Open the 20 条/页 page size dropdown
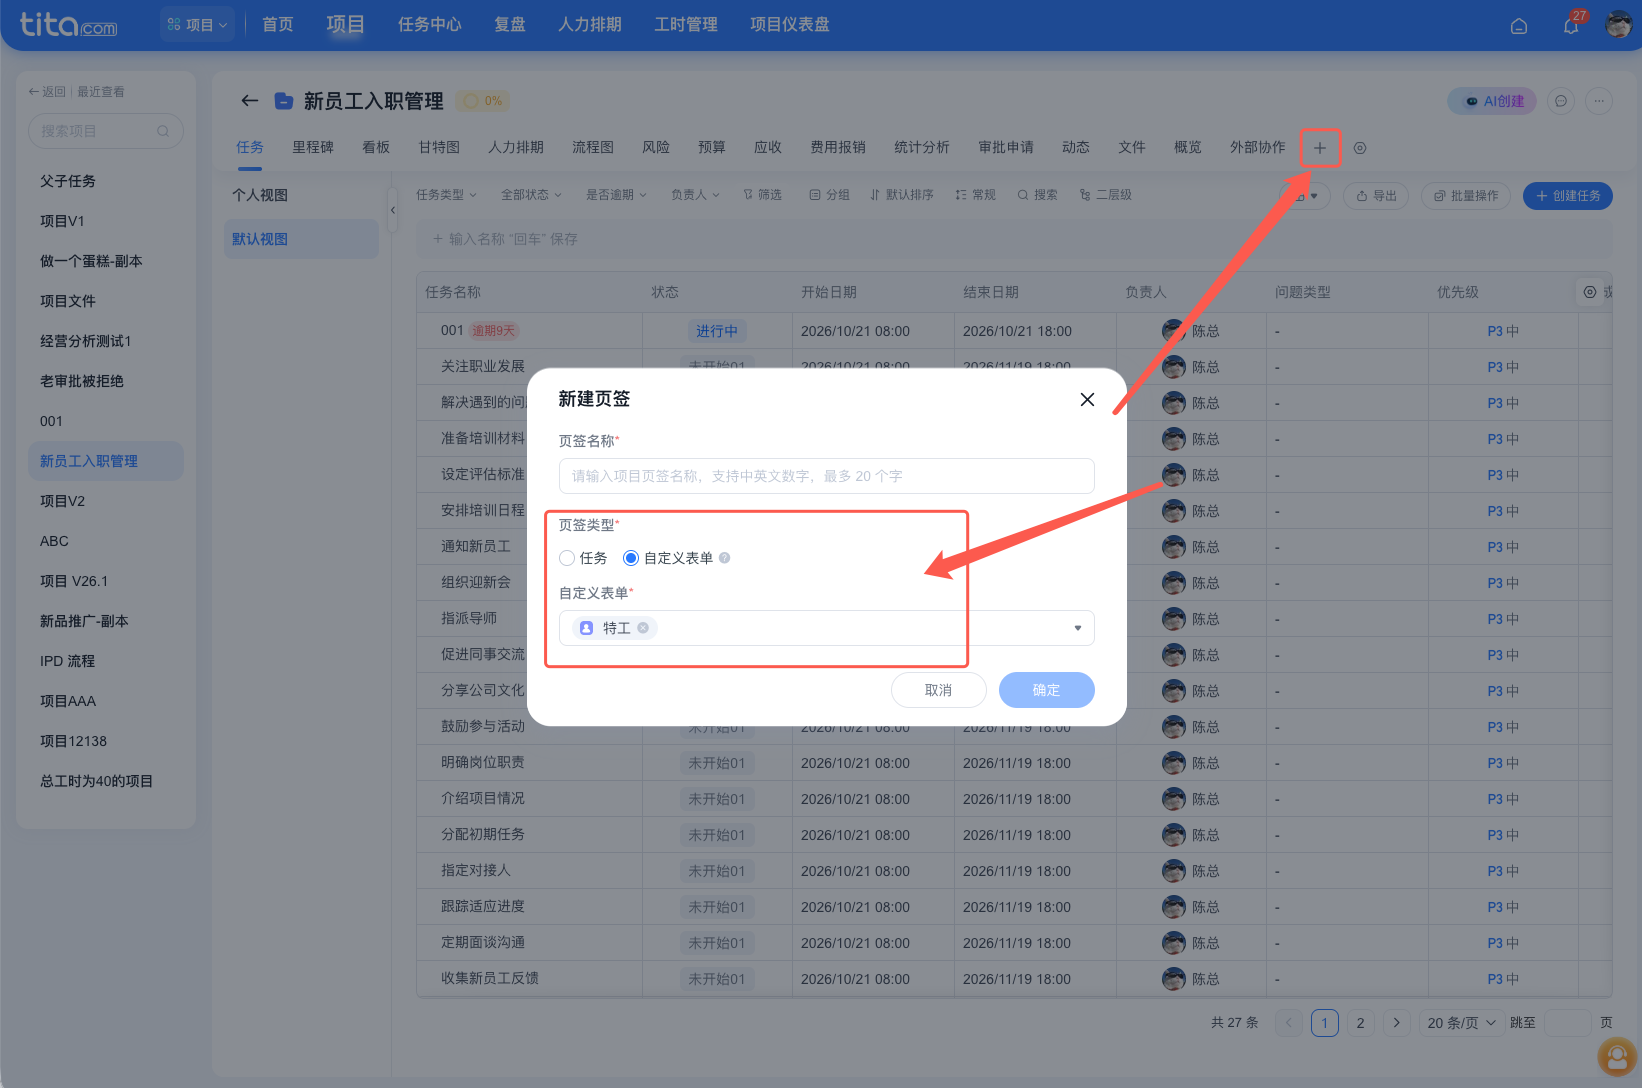 [x=1461, y=1023]
